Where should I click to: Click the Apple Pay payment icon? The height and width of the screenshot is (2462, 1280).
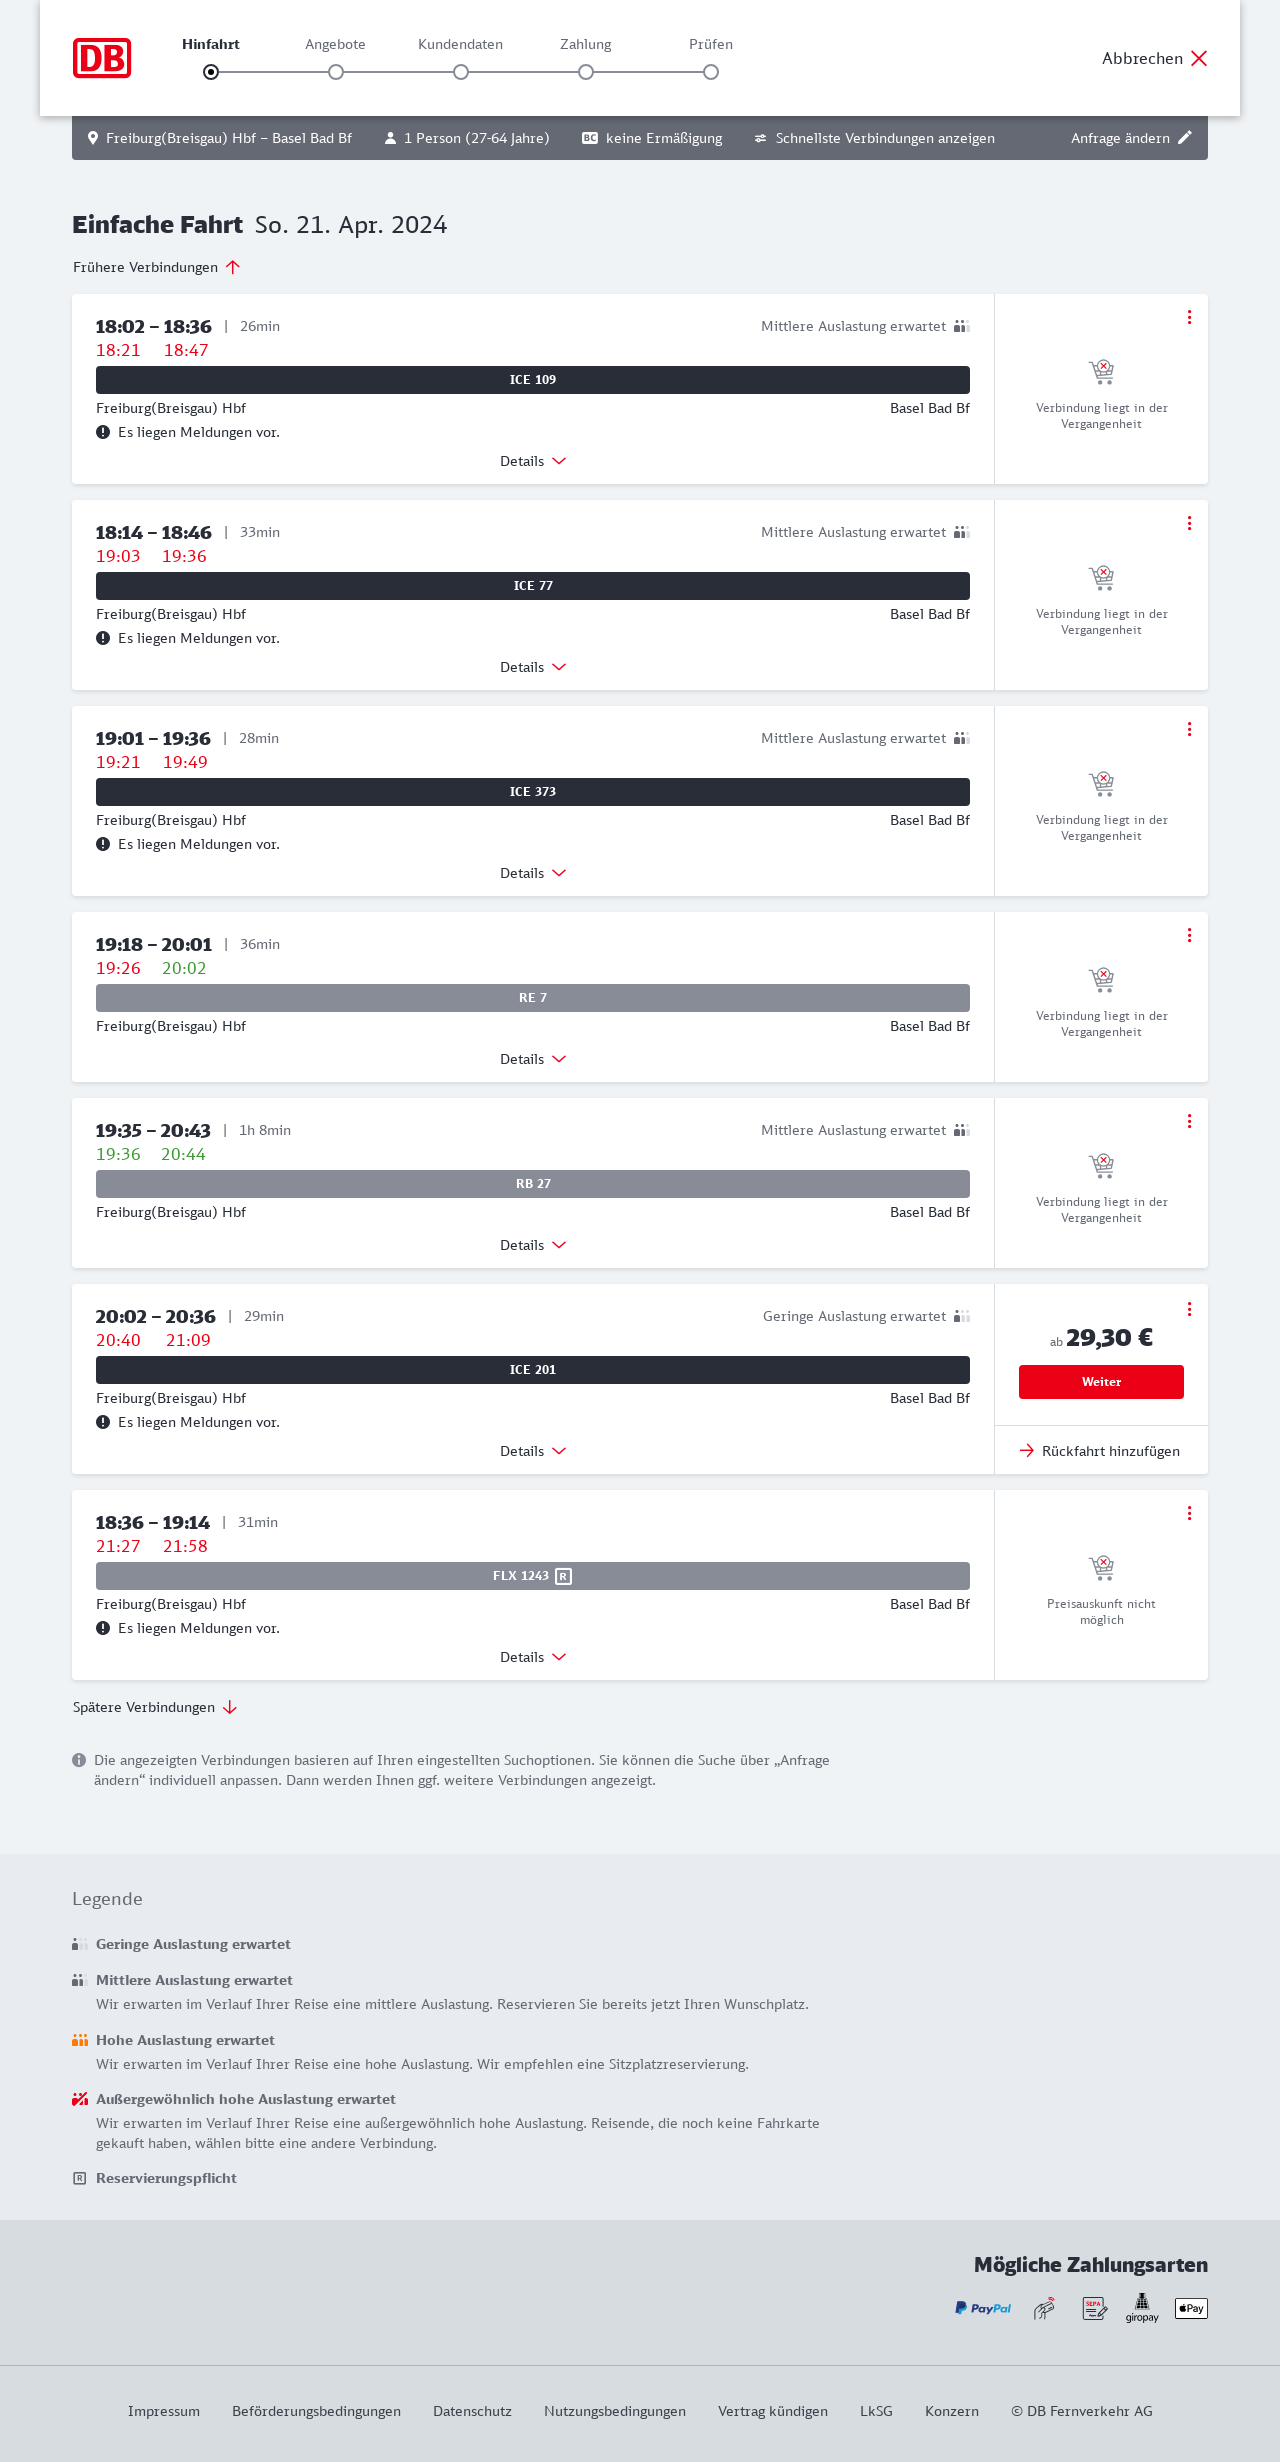pos(1191,2308)
